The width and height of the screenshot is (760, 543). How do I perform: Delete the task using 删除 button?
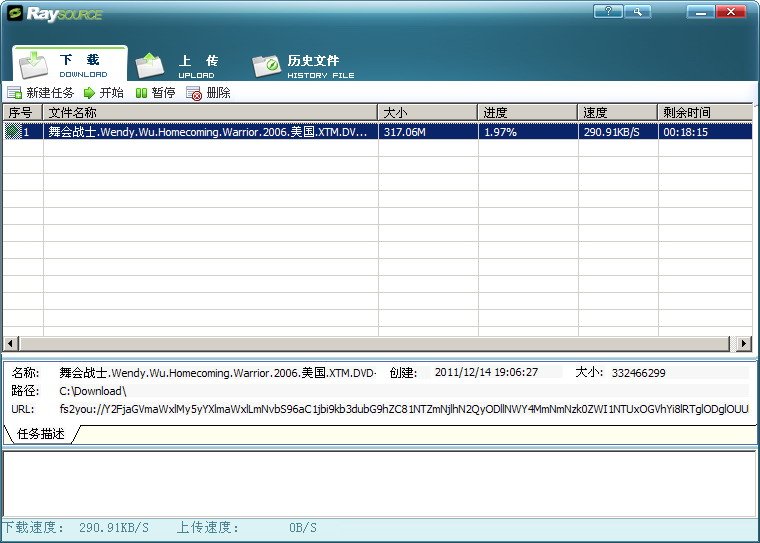point(208,93)
